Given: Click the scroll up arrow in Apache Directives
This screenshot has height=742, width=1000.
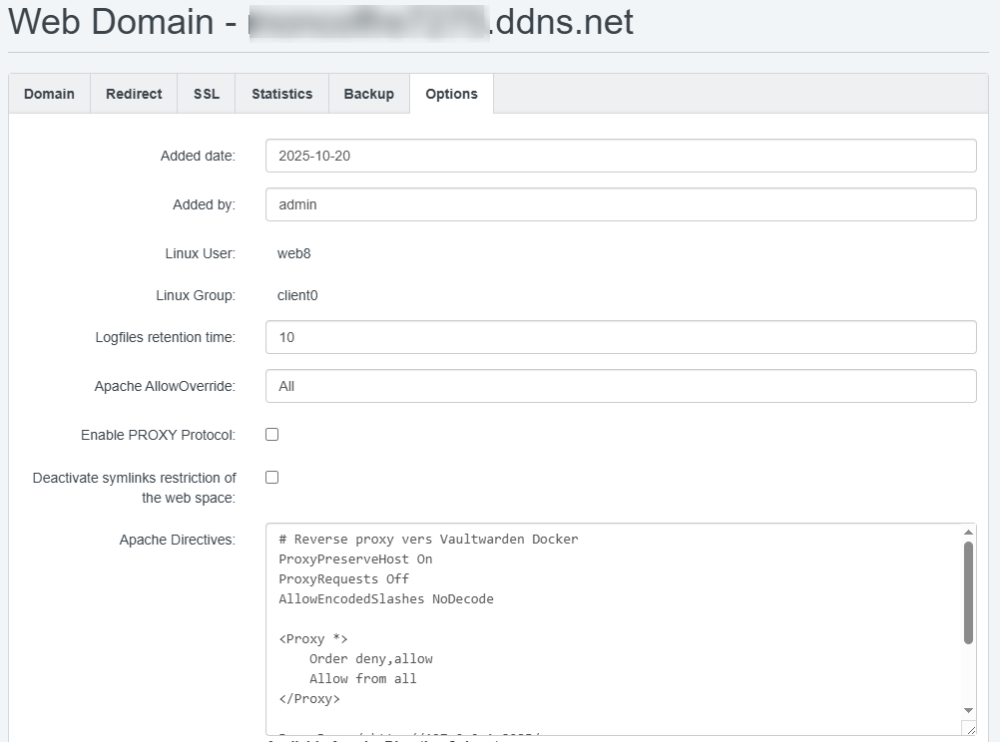Looking at the screenshot, I should pyautogui.click(x=968, y=533).
